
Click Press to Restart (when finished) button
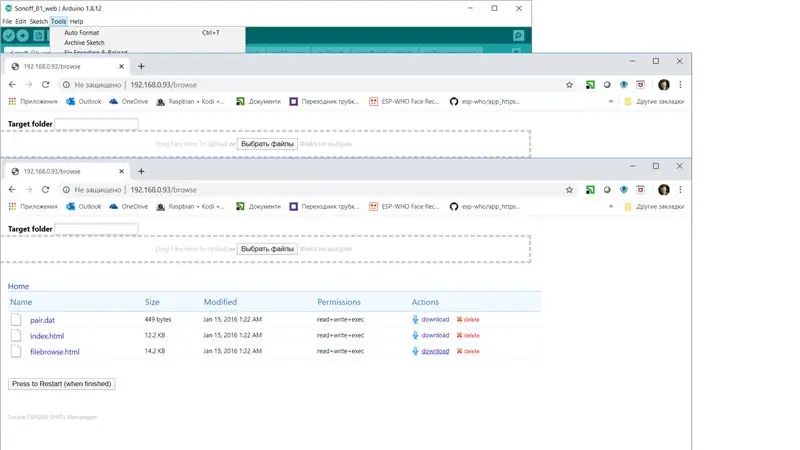click(x=62, y=384)
